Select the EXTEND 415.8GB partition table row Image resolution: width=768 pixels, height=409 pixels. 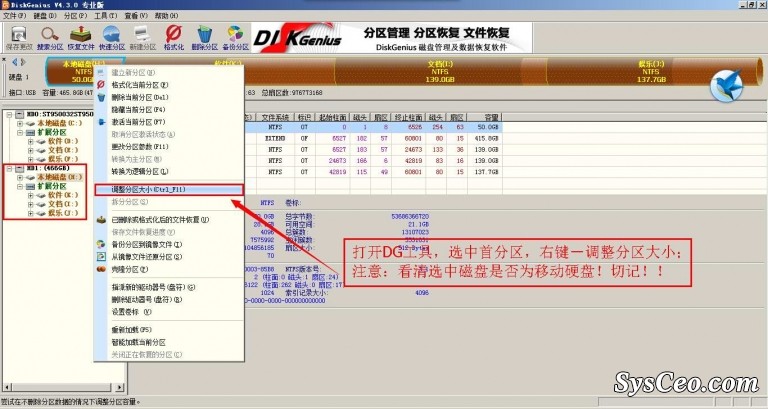[373, 139]
